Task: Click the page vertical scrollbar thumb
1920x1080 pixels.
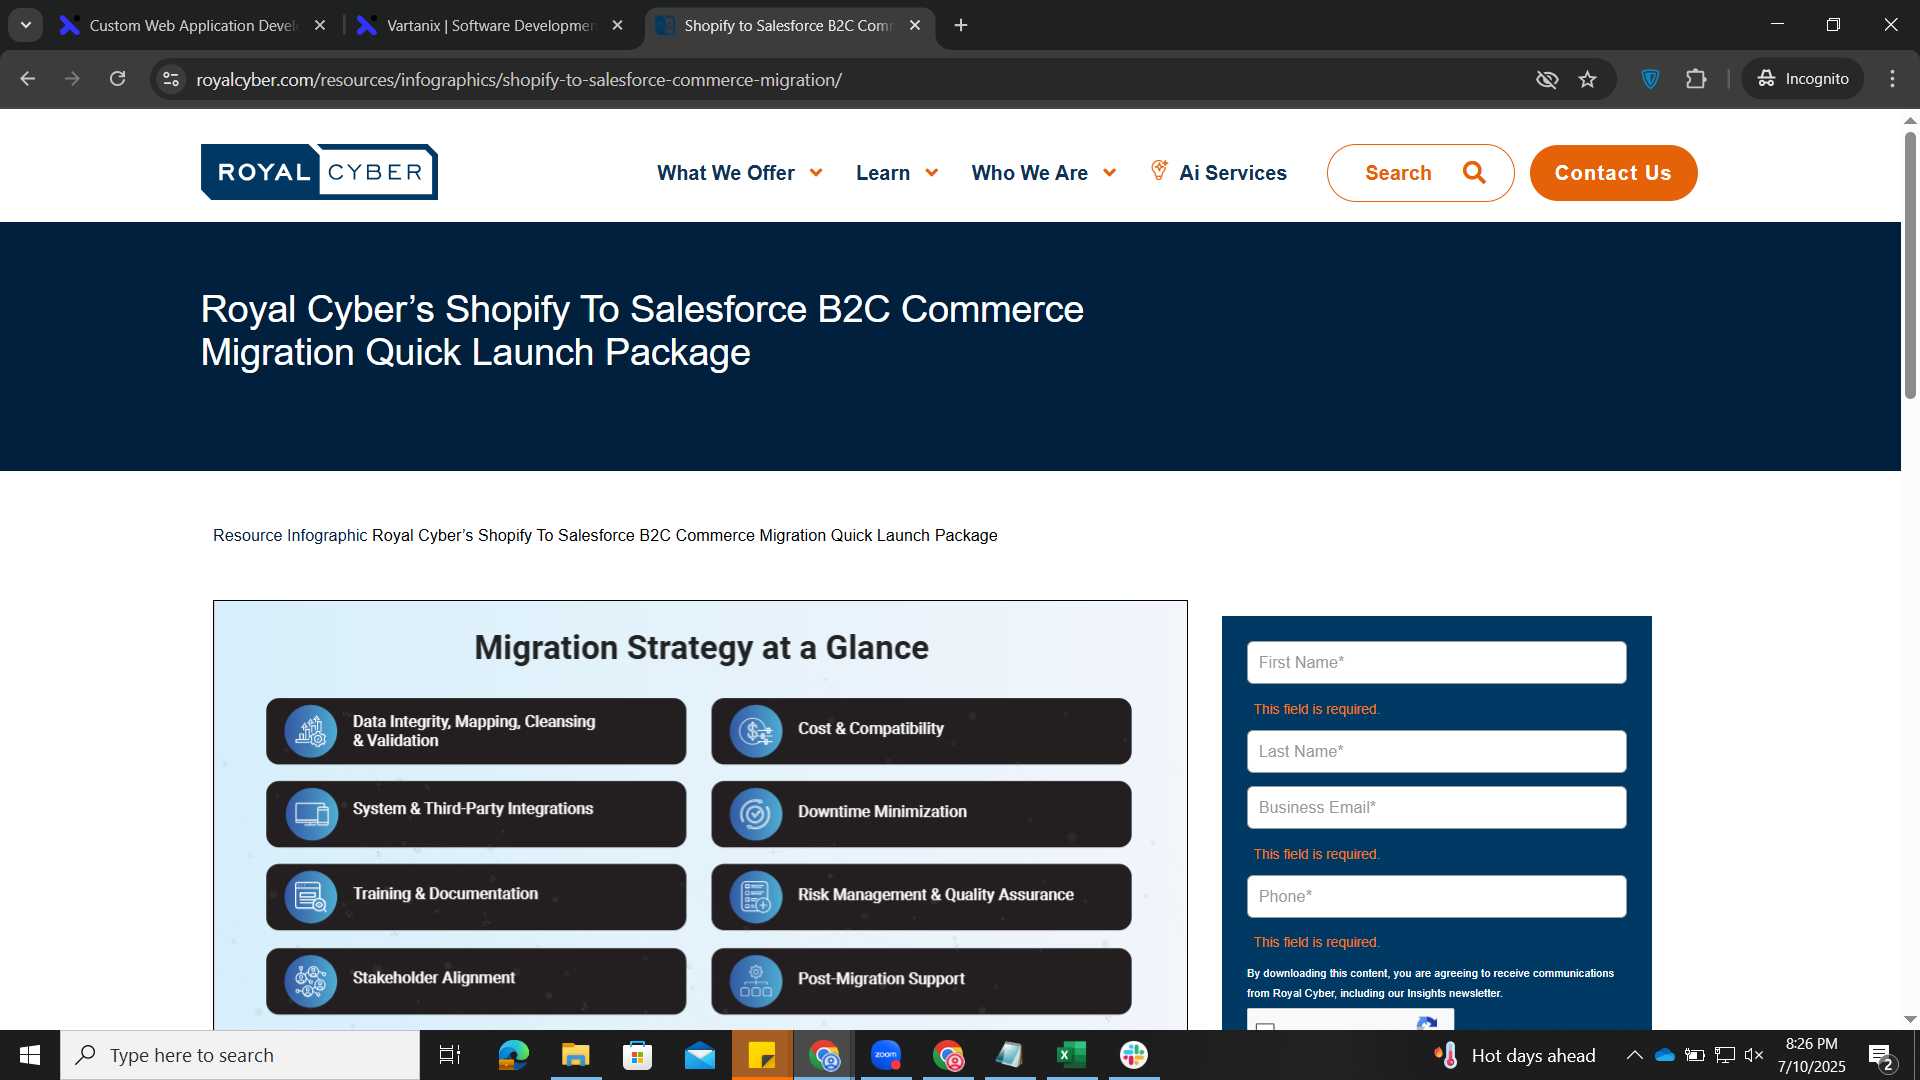Action: (1910, 264)
